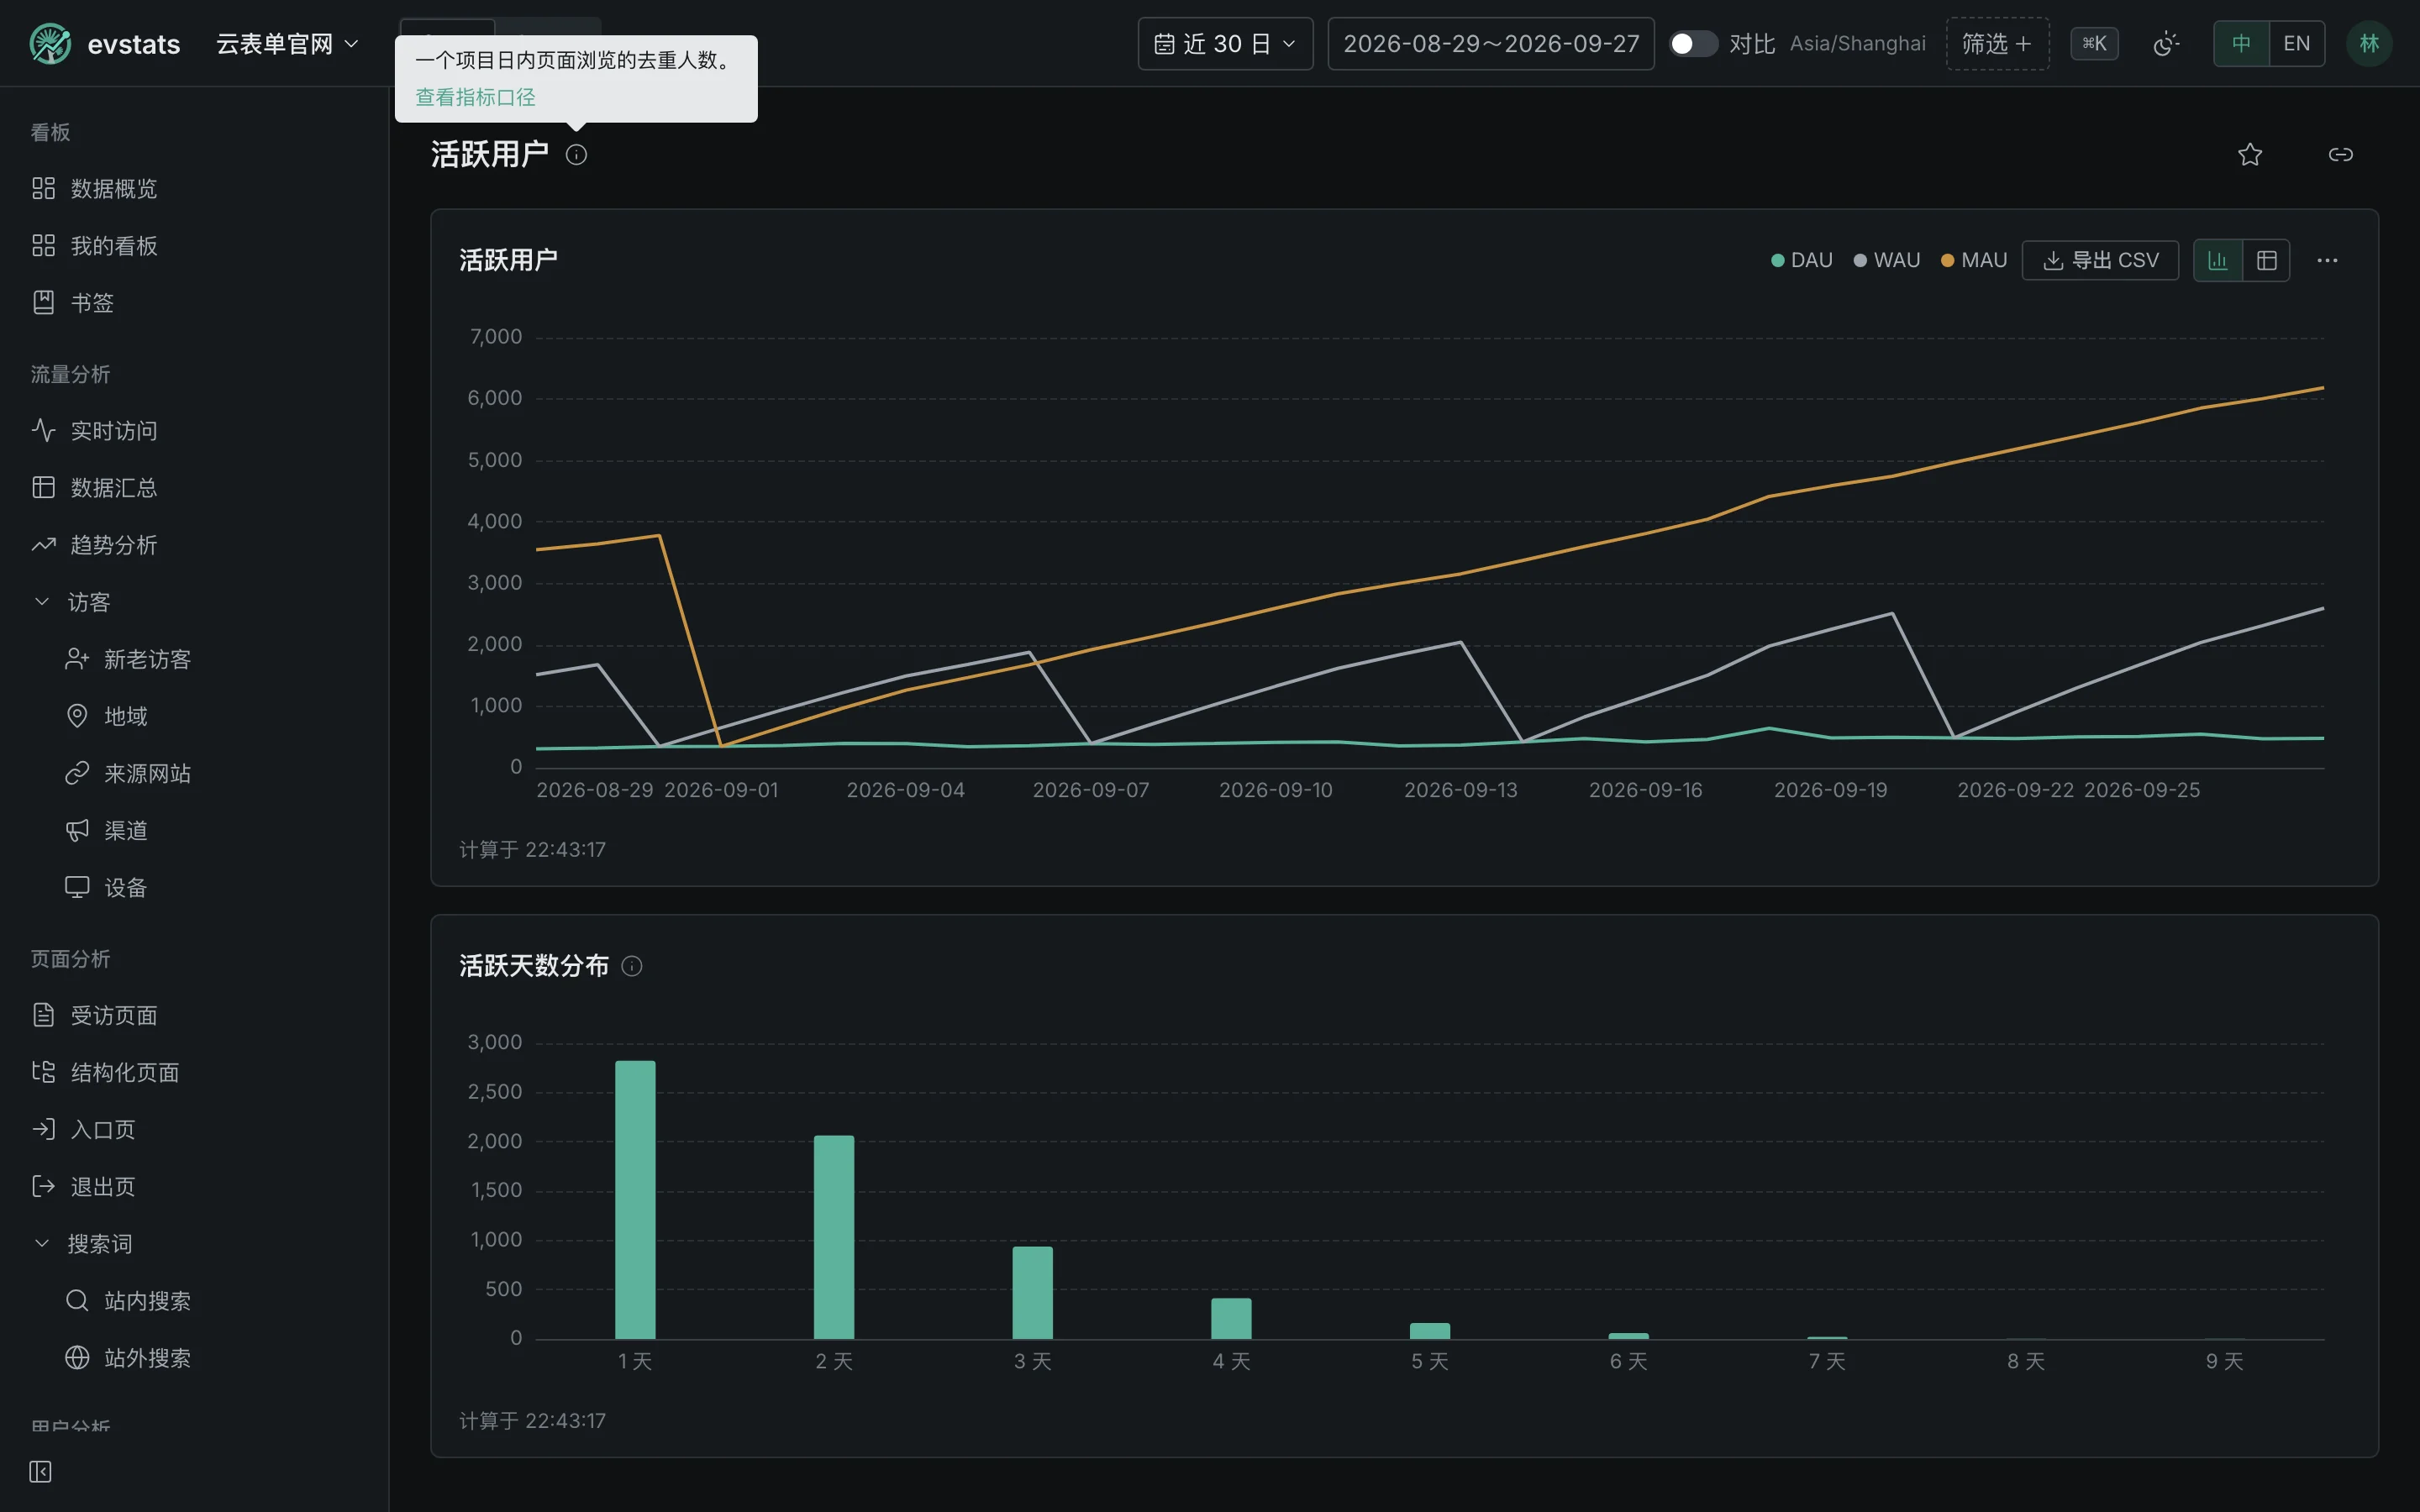Collapse the sidebar with bottom-left icon
The height and width of the screenshot is (1512, 2420).
(40, 1471)
